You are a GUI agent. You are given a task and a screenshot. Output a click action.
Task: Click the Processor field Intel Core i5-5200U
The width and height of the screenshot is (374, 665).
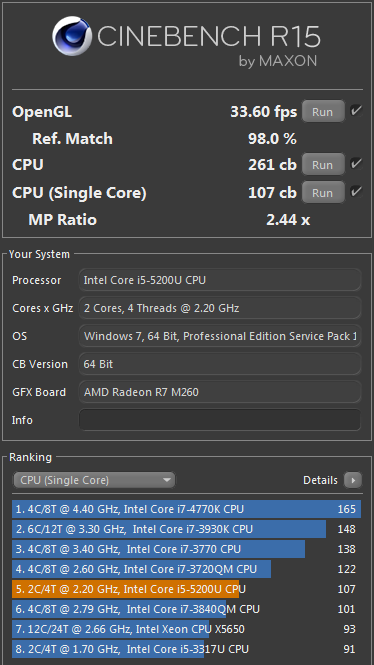click(220, 280)
